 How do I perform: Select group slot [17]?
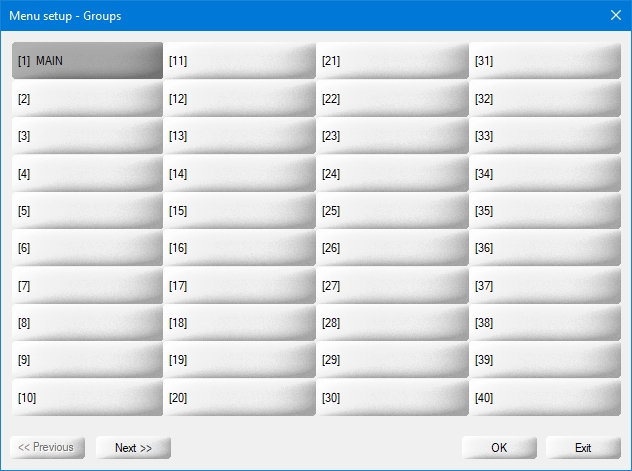239,286
